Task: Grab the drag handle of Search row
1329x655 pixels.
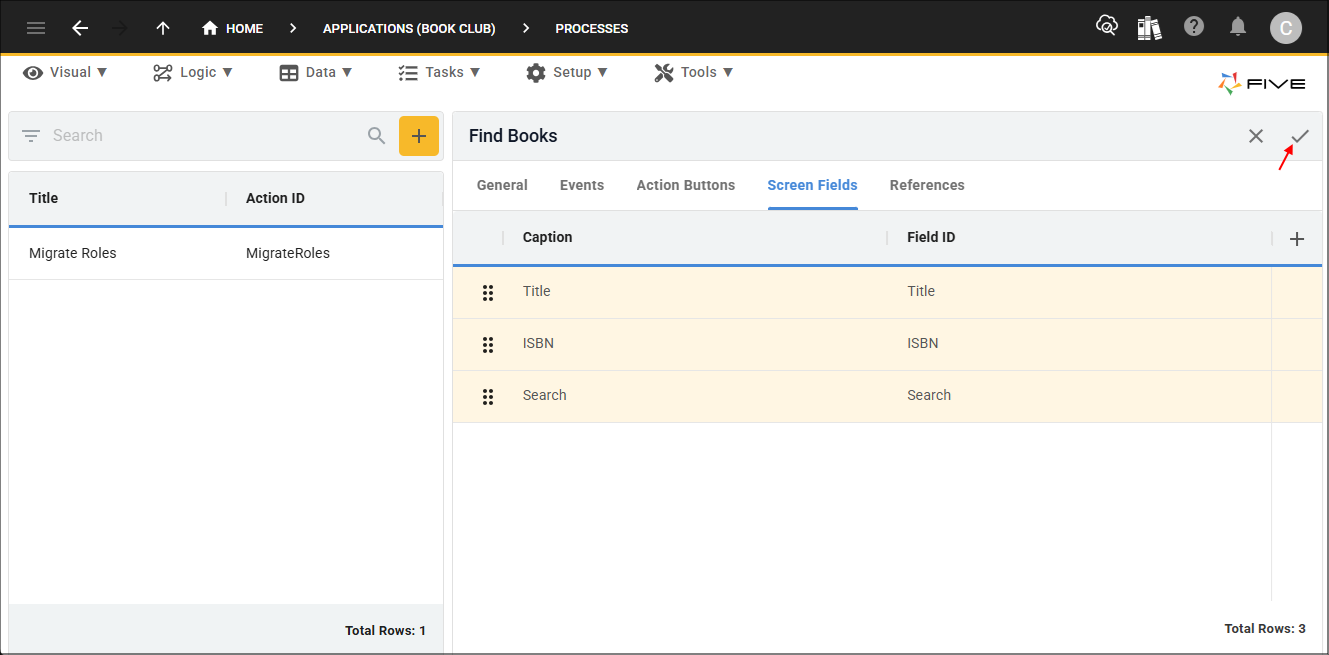Action: click(x=488, y=396)
